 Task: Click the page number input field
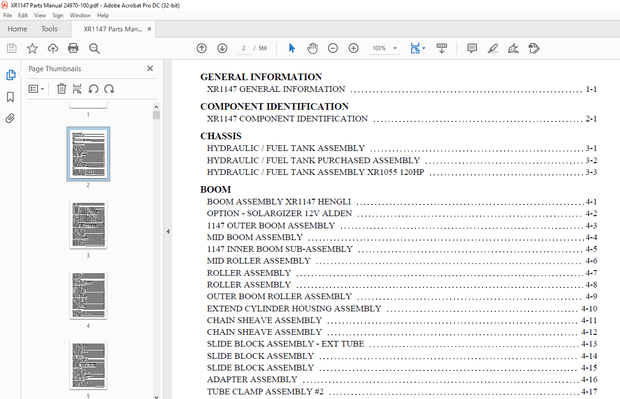pyautogui.click(x=244, y=48)
